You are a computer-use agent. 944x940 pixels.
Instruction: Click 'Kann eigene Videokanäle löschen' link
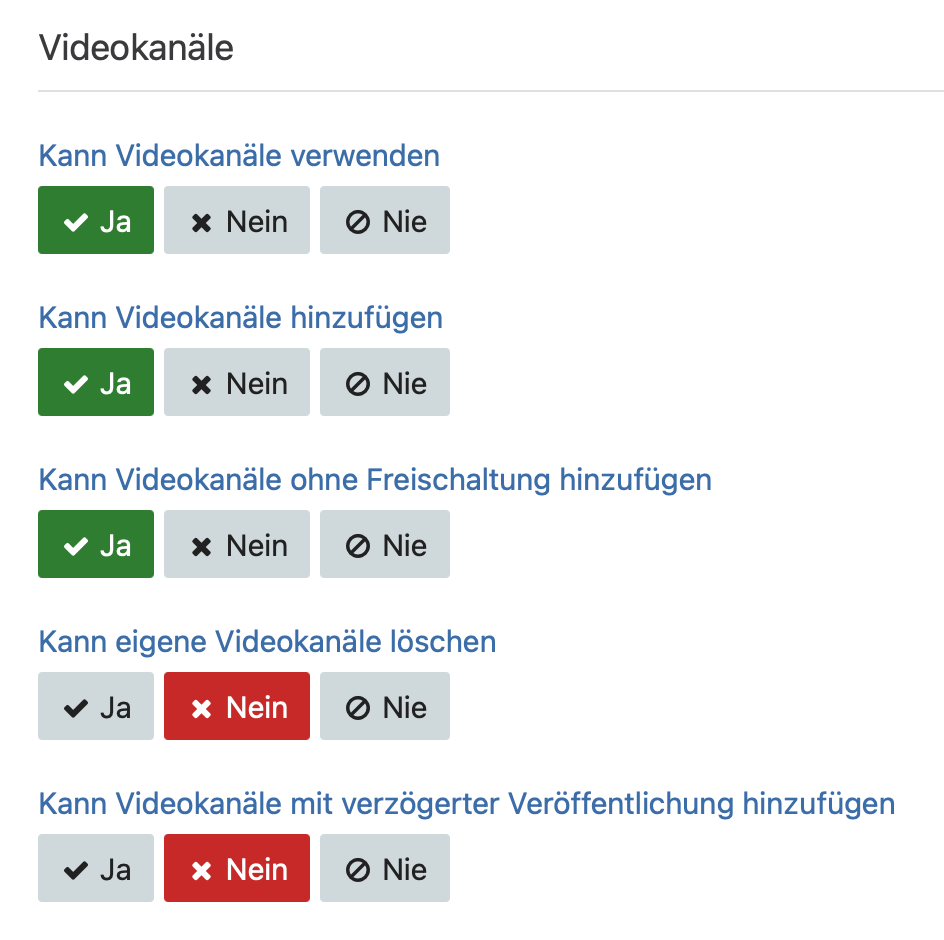click(x=267, y=642)
